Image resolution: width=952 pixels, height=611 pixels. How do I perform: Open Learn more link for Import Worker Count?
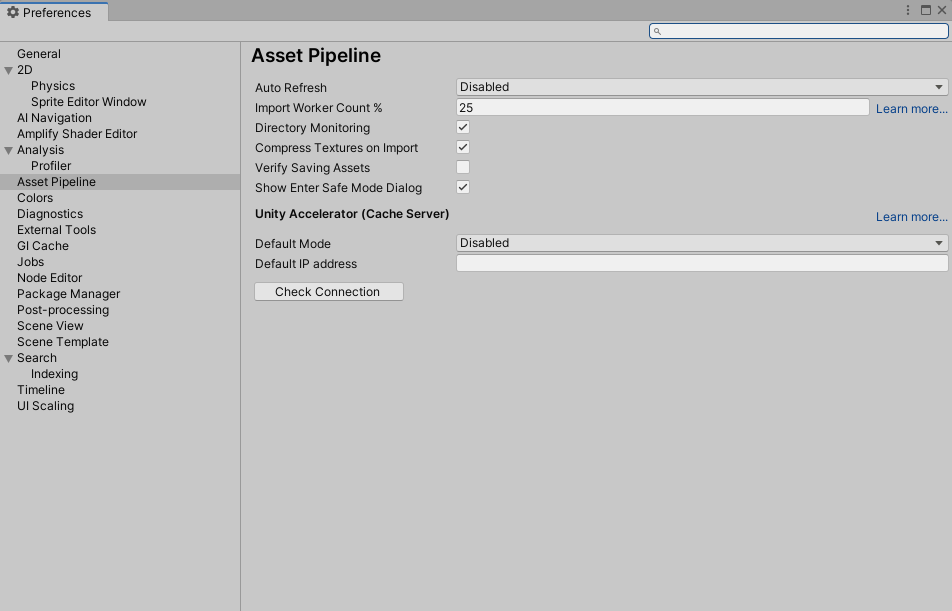[x=911, y=109]
